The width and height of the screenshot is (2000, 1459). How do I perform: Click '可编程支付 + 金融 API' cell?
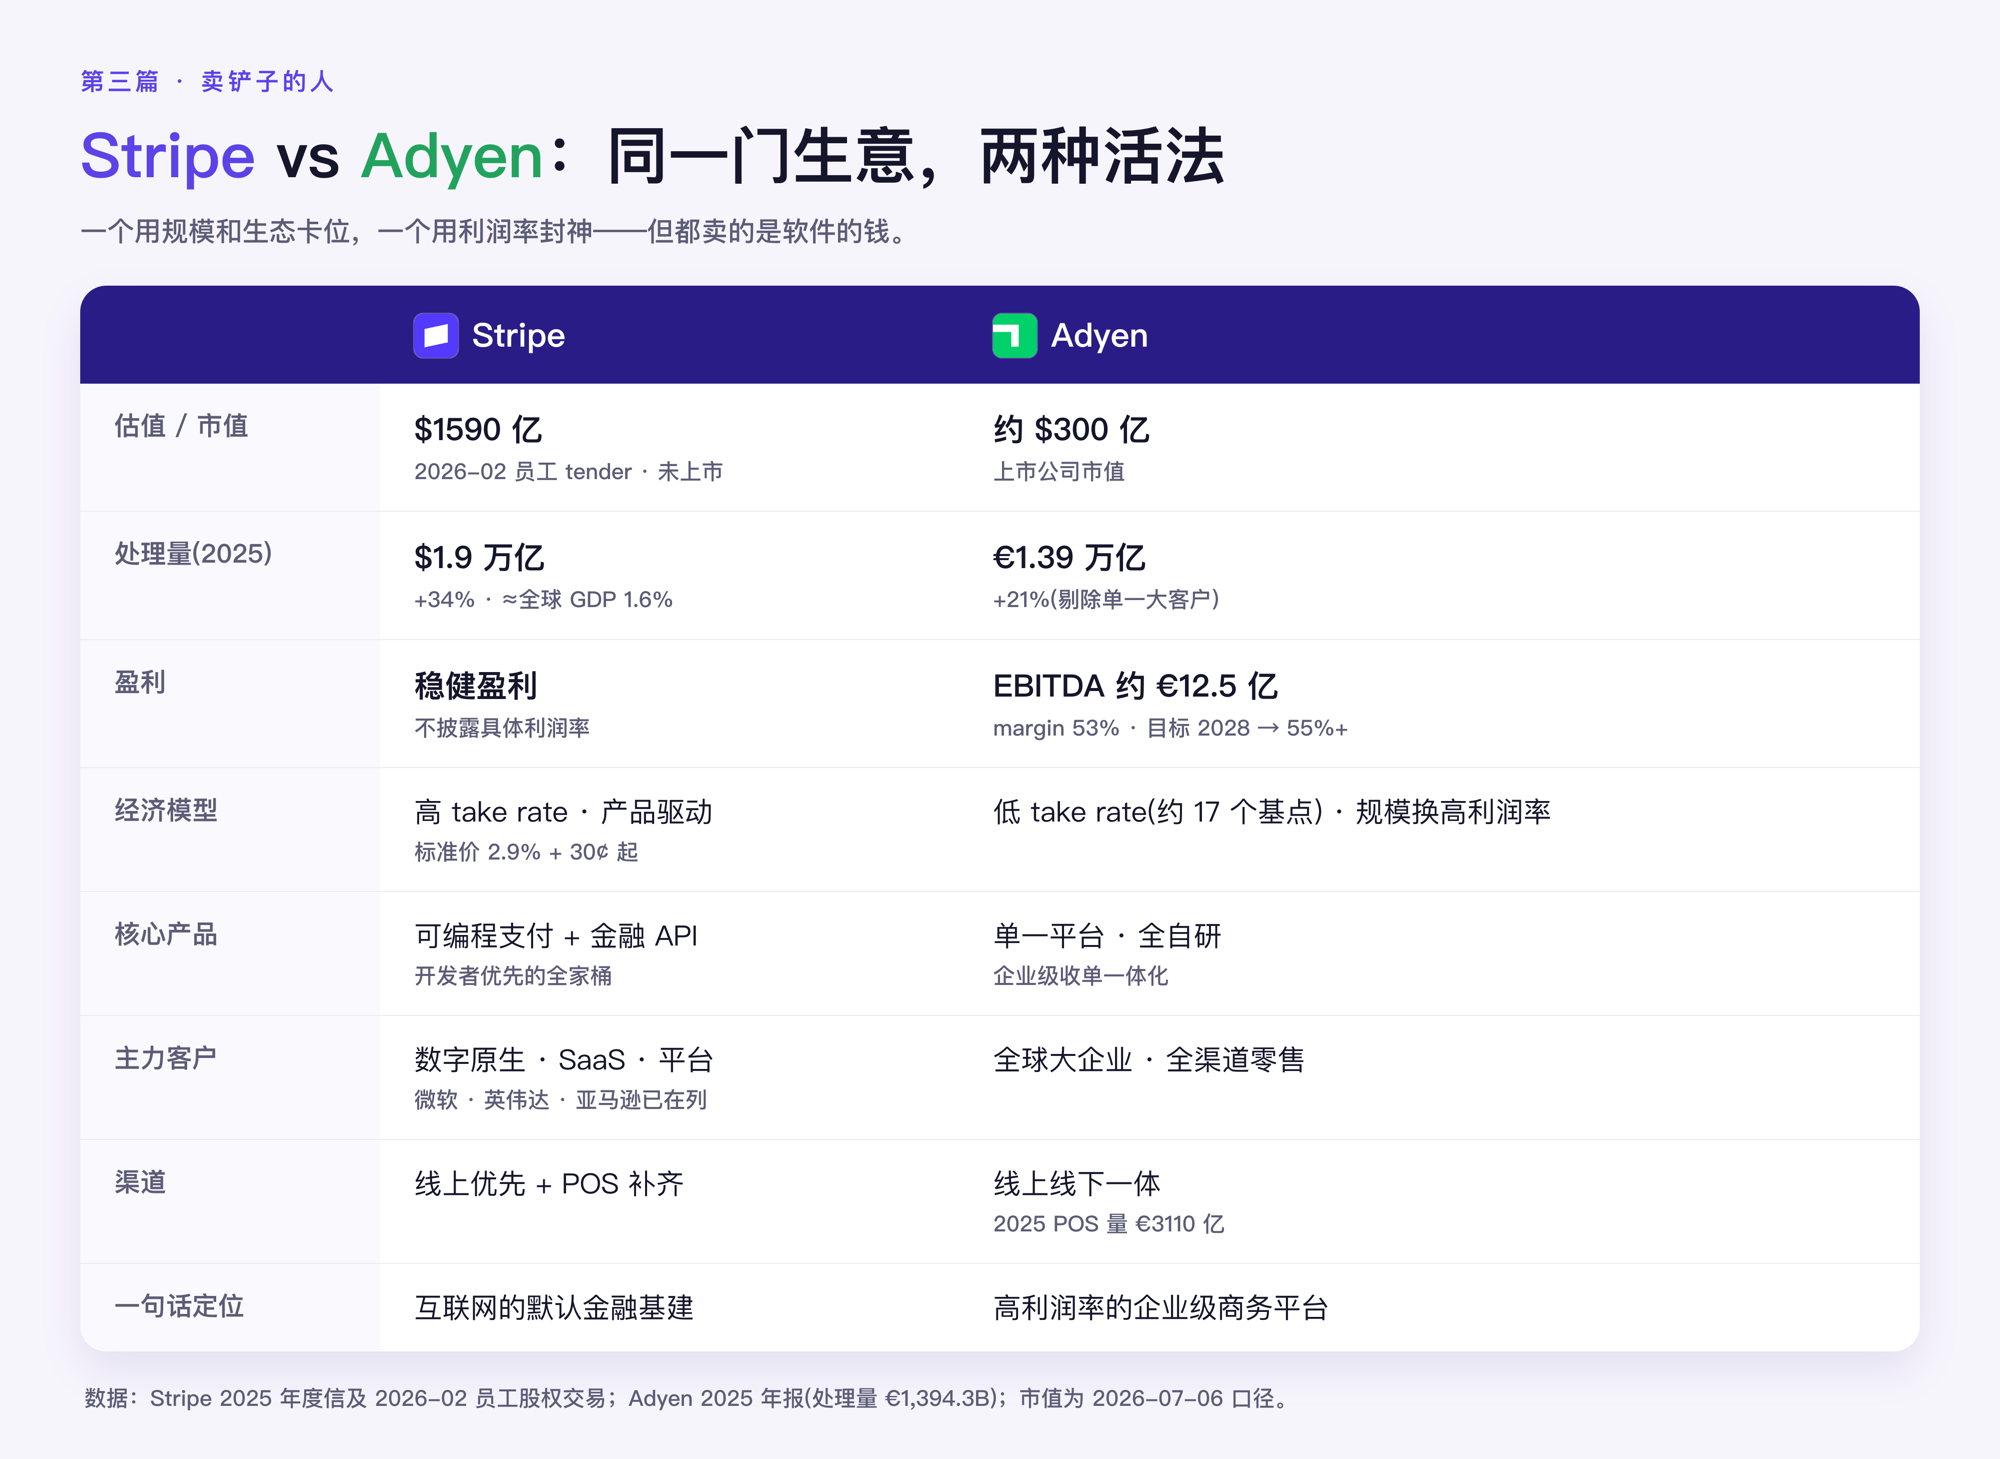click(x=556, y=935)
